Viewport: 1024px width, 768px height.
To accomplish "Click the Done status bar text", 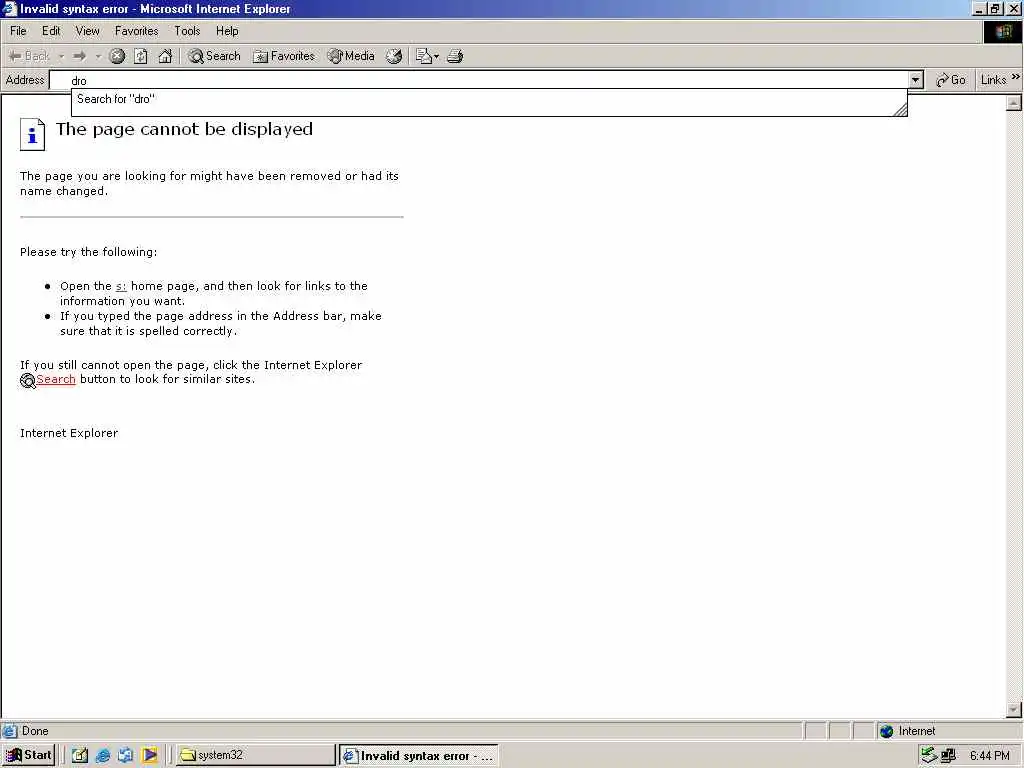I will pos(35,731).
